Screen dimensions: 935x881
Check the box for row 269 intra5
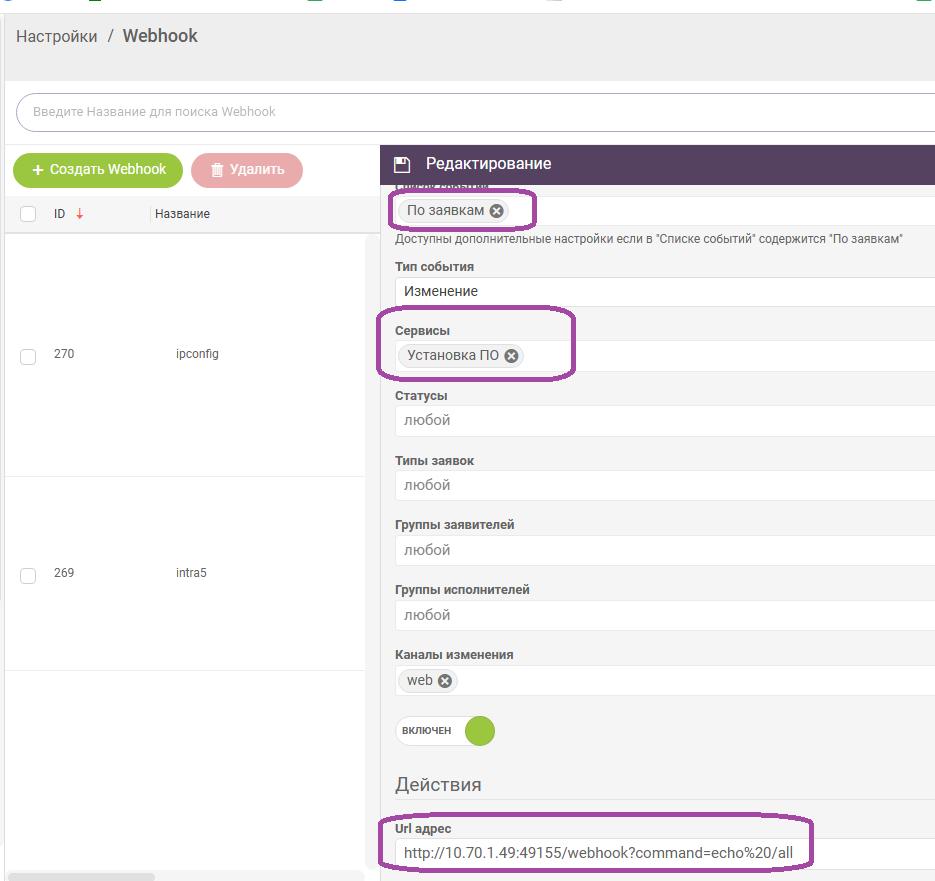click(28, 575)
